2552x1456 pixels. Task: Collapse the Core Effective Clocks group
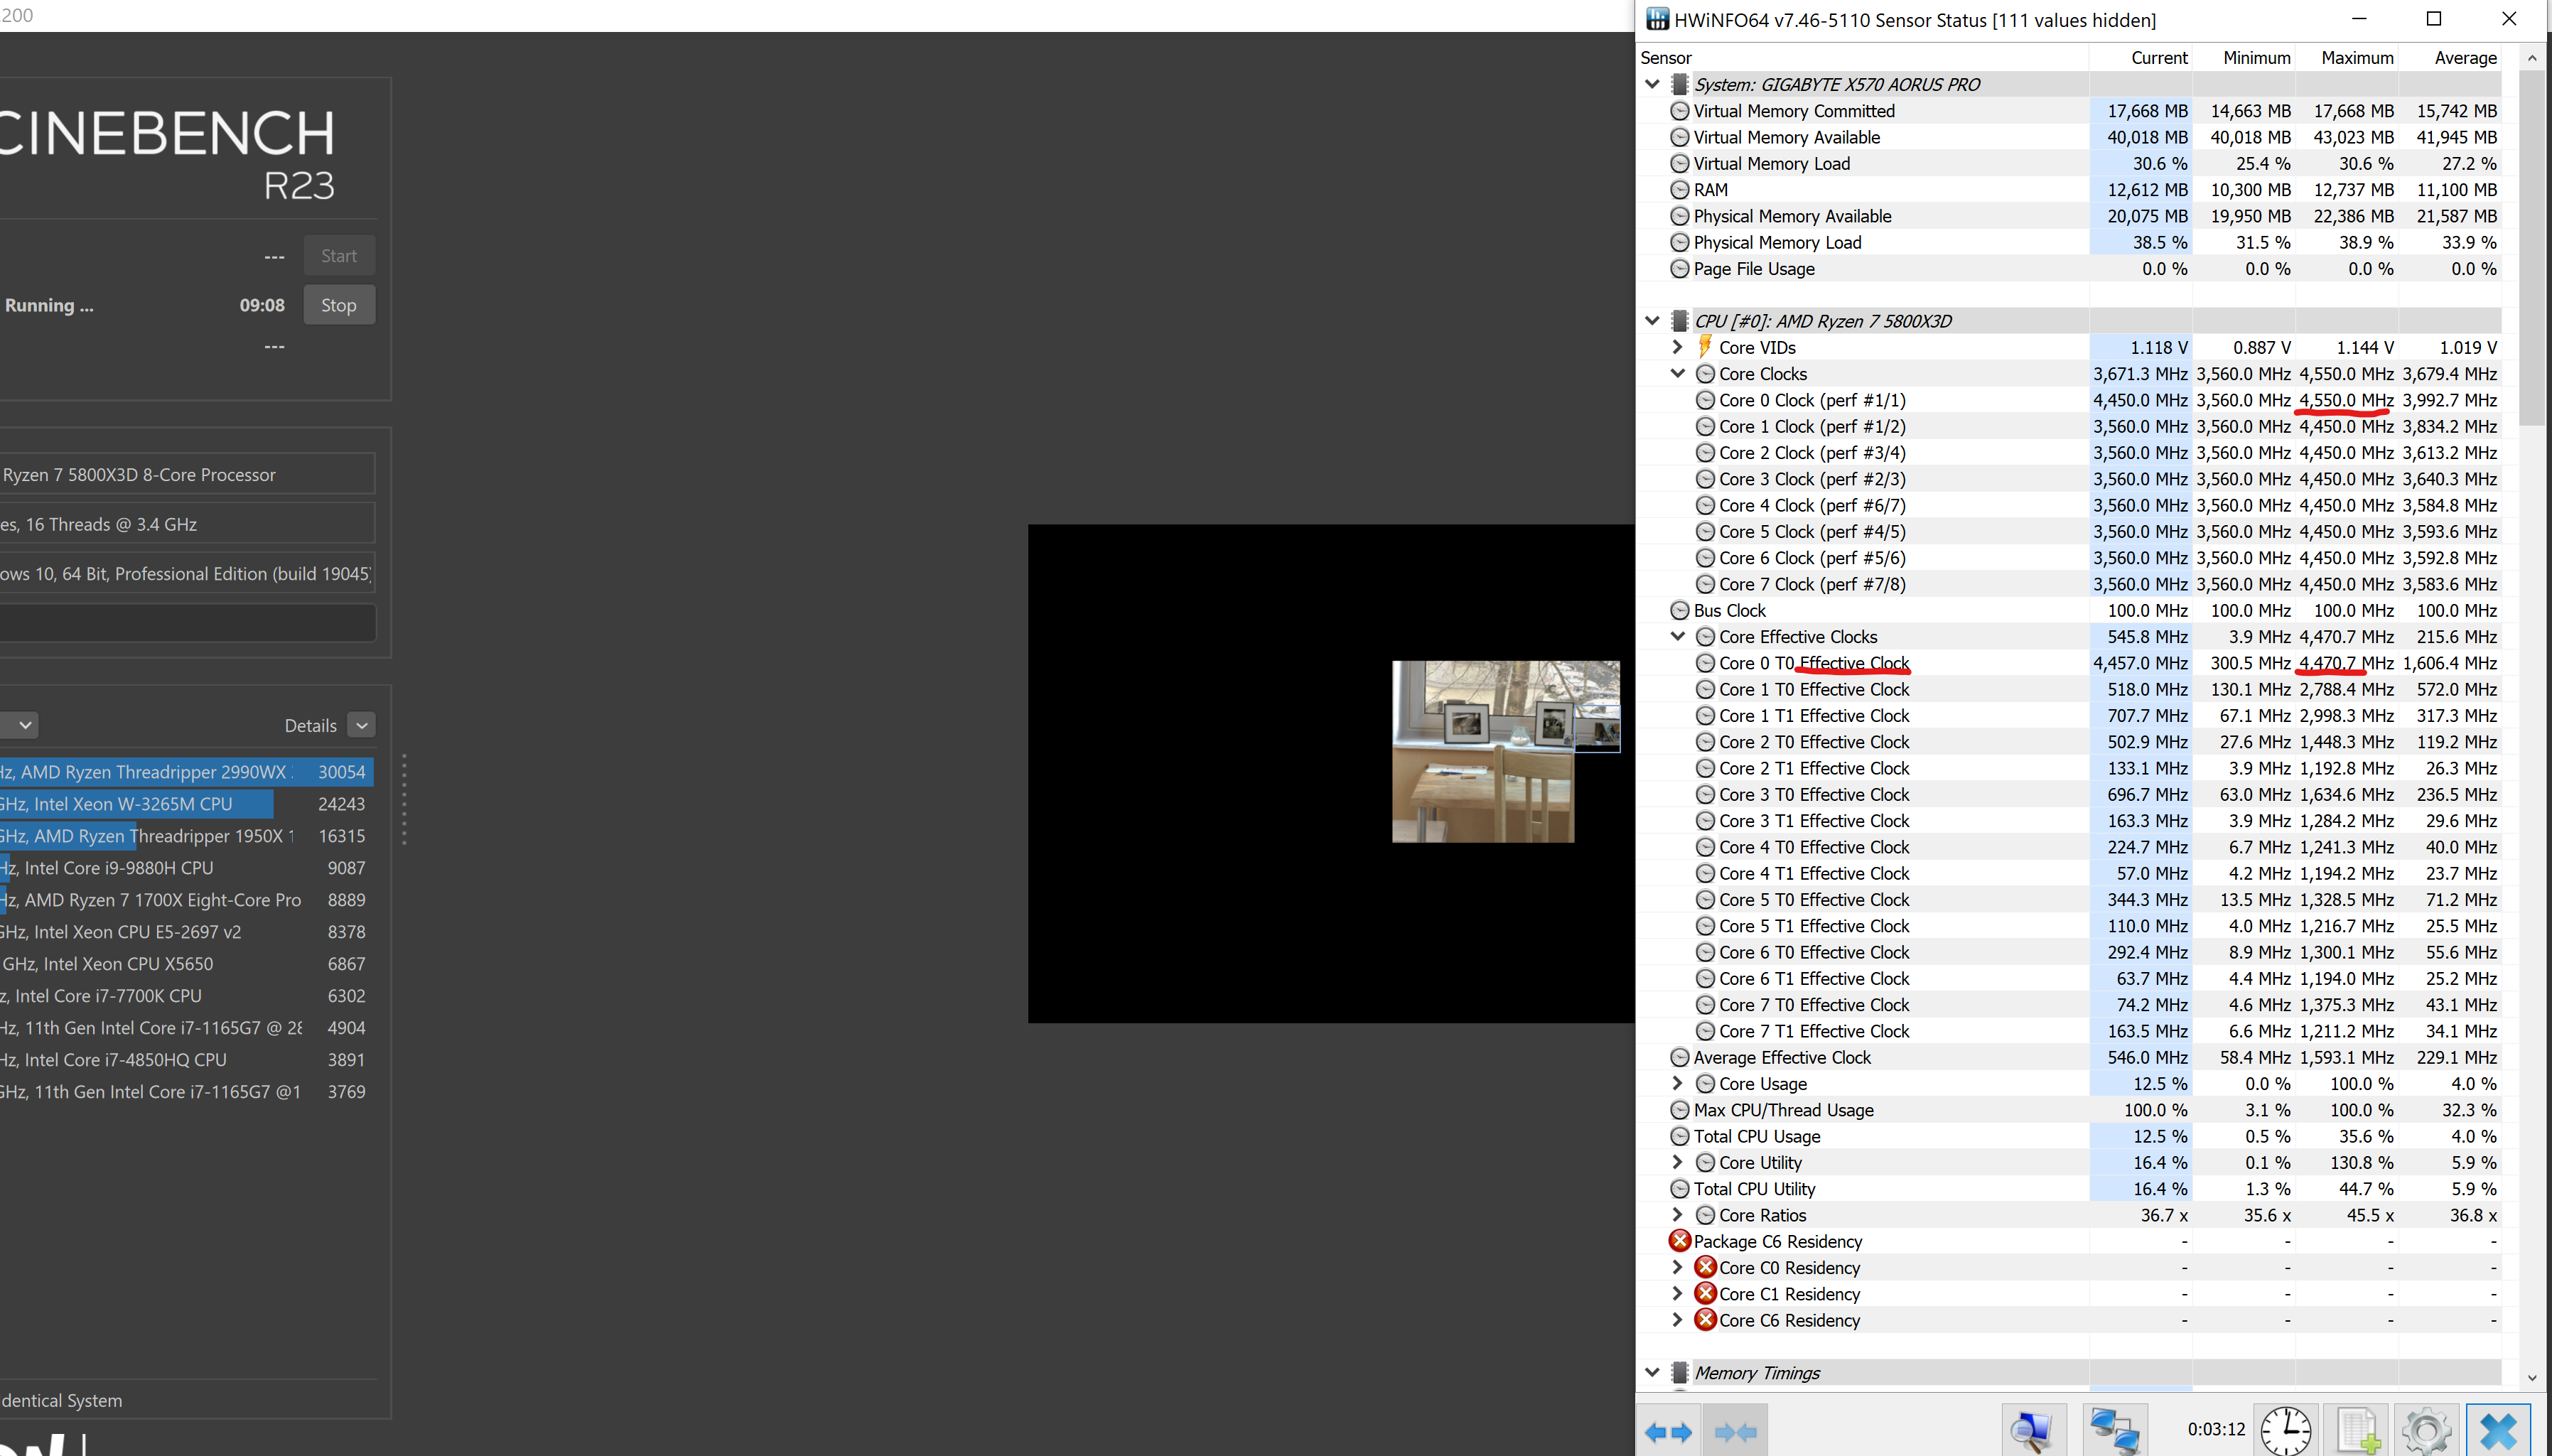pyautogui.click(x=1678, y=637)
